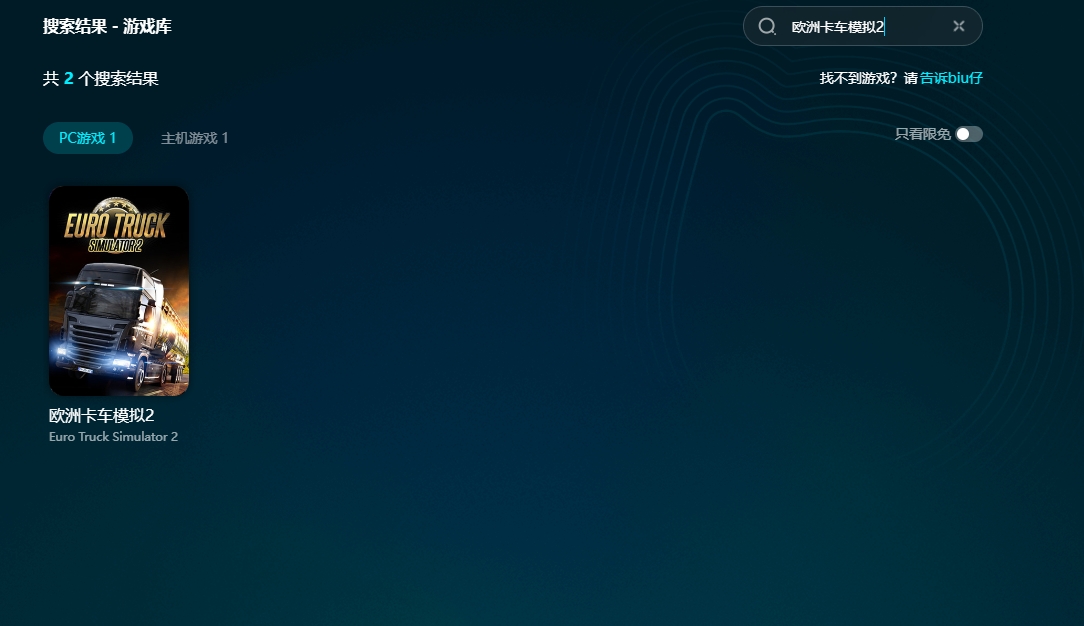The width and height of the screenshot is (1084, 626).
Task: Open the 告诉biu仔 link
Action: (x=951, y=78)
